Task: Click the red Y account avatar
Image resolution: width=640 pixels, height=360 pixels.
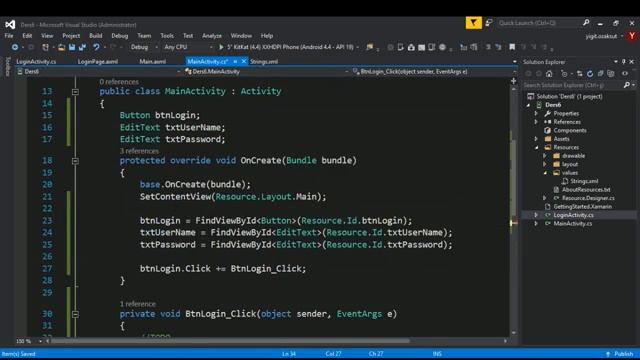Action: 632,36
